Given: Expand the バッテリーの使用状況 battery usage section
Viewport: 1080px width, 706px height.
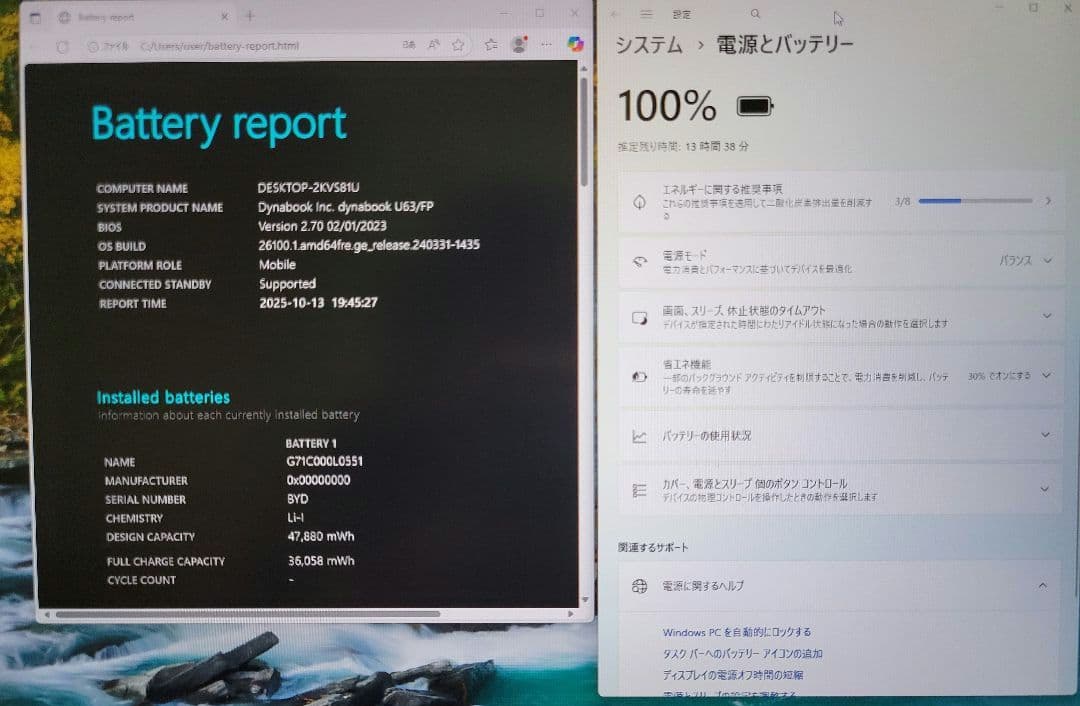Looking at the screenshot, I should pos(1048,436).
